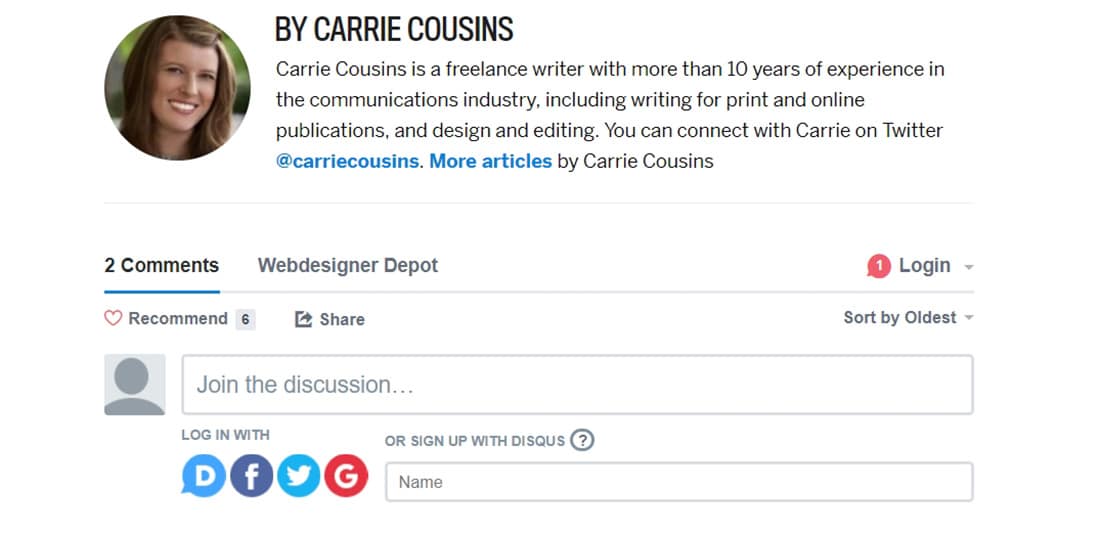Click the heart Recommend icon
Image resolution: width=1100 pixels, height=536 pixels.
coord(113,319)
